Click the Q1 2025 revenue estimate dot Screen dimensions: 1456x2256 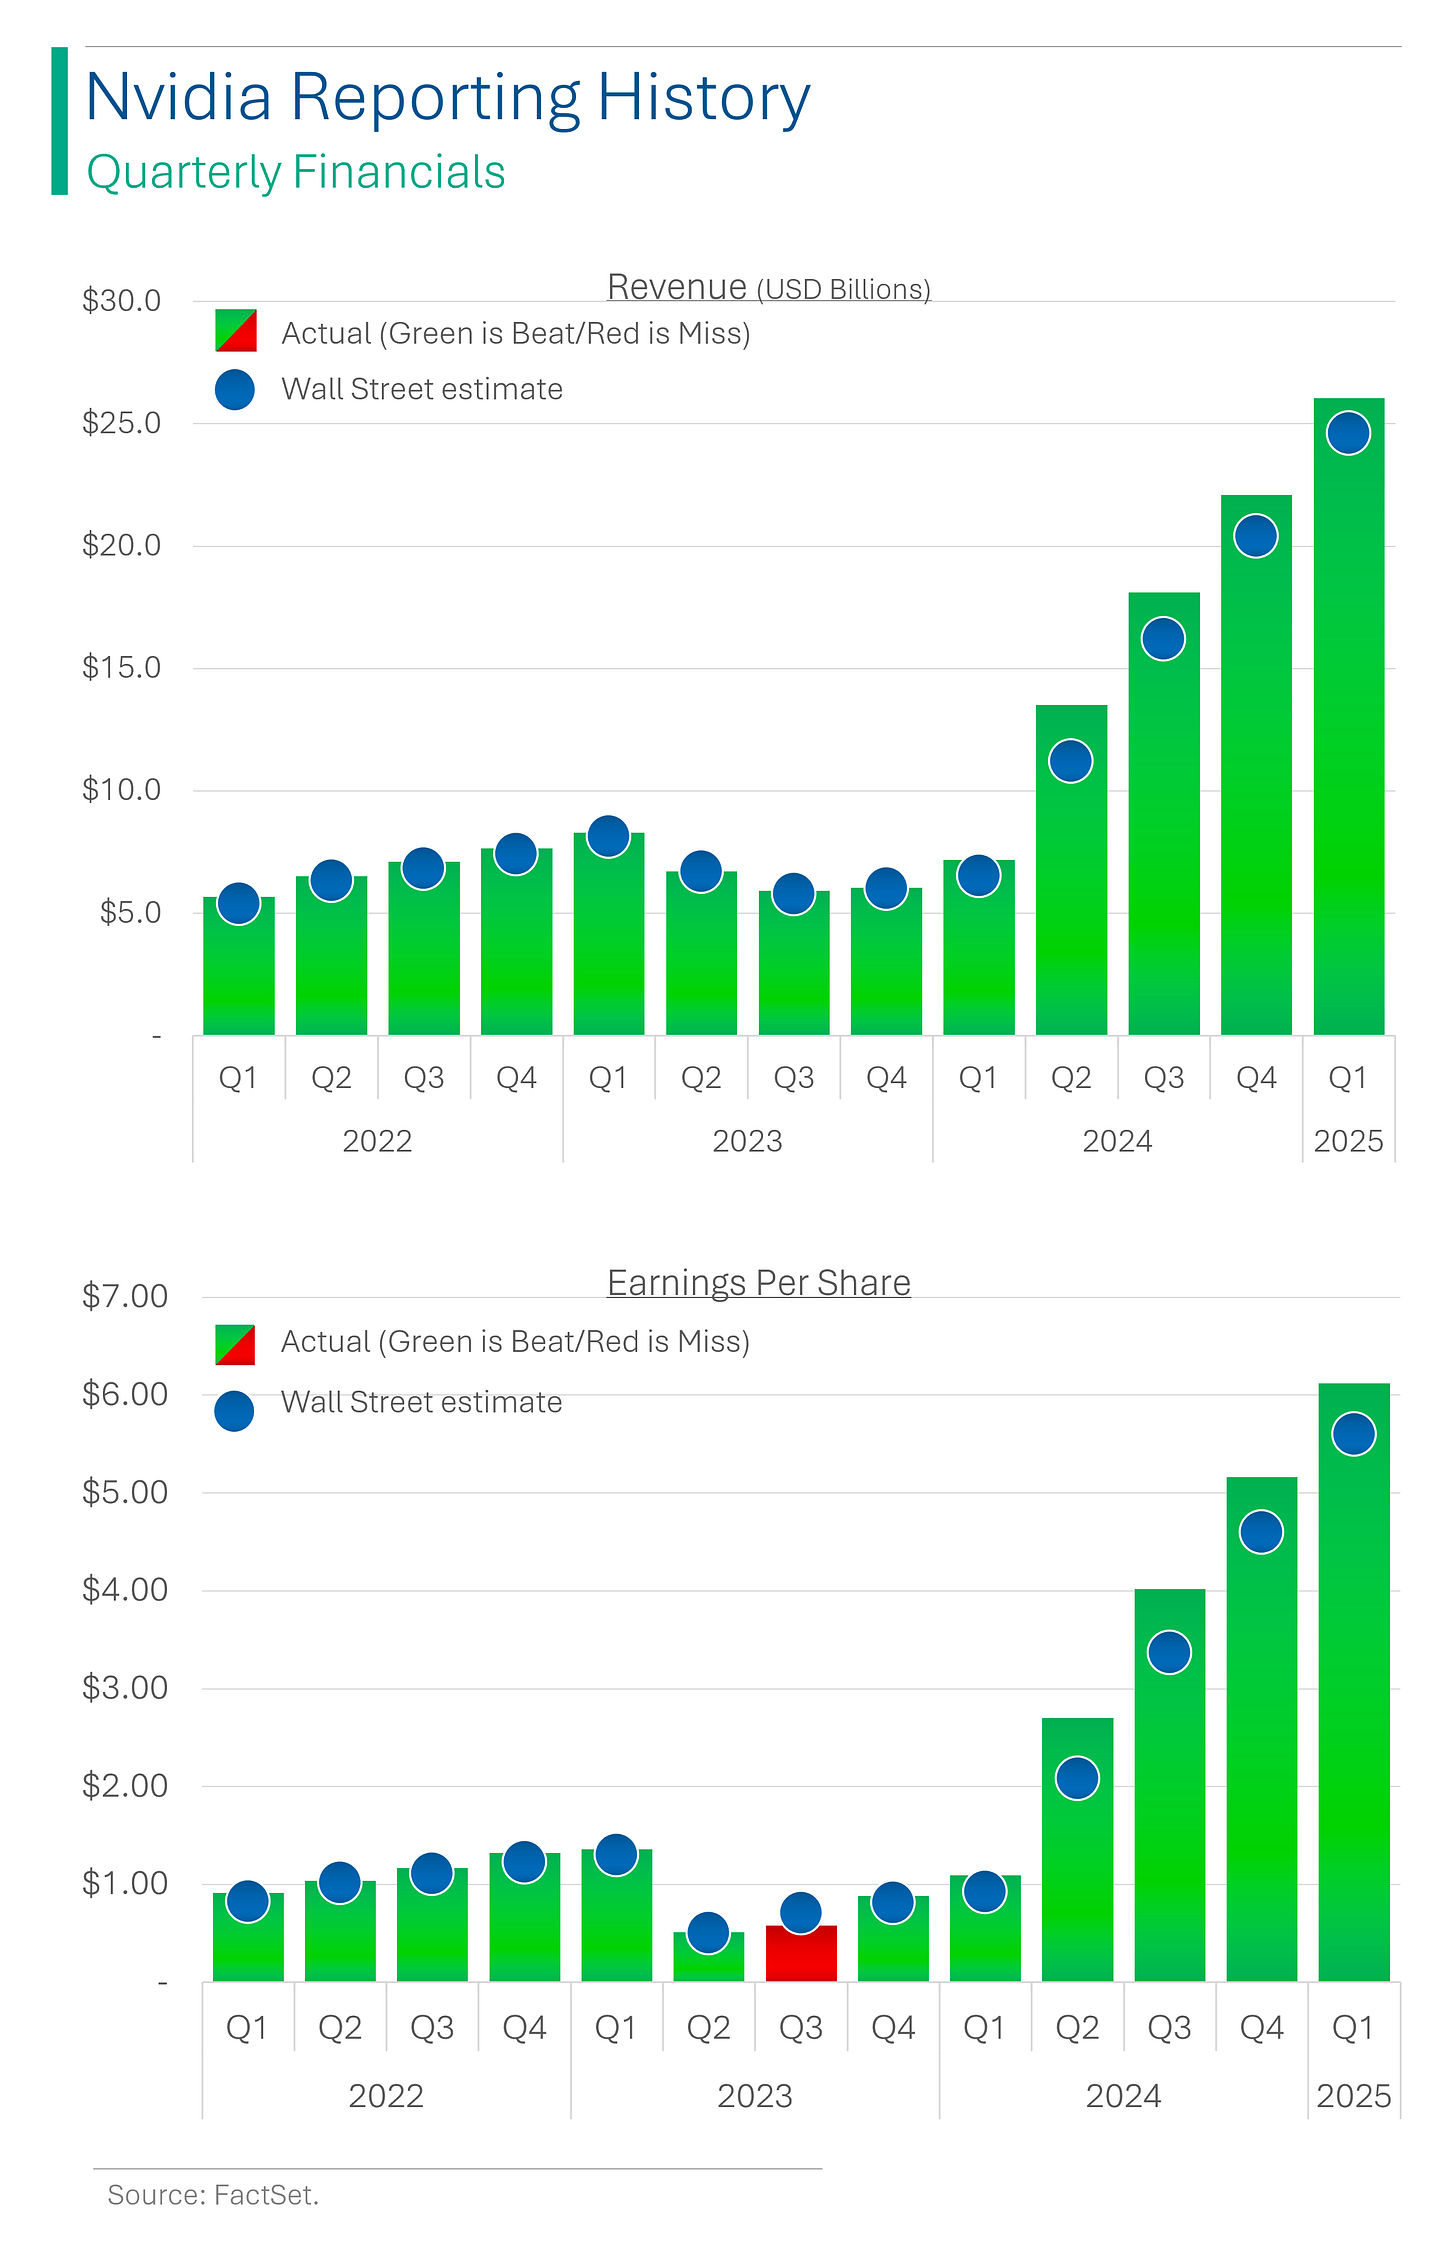[x=1349, y=433]
